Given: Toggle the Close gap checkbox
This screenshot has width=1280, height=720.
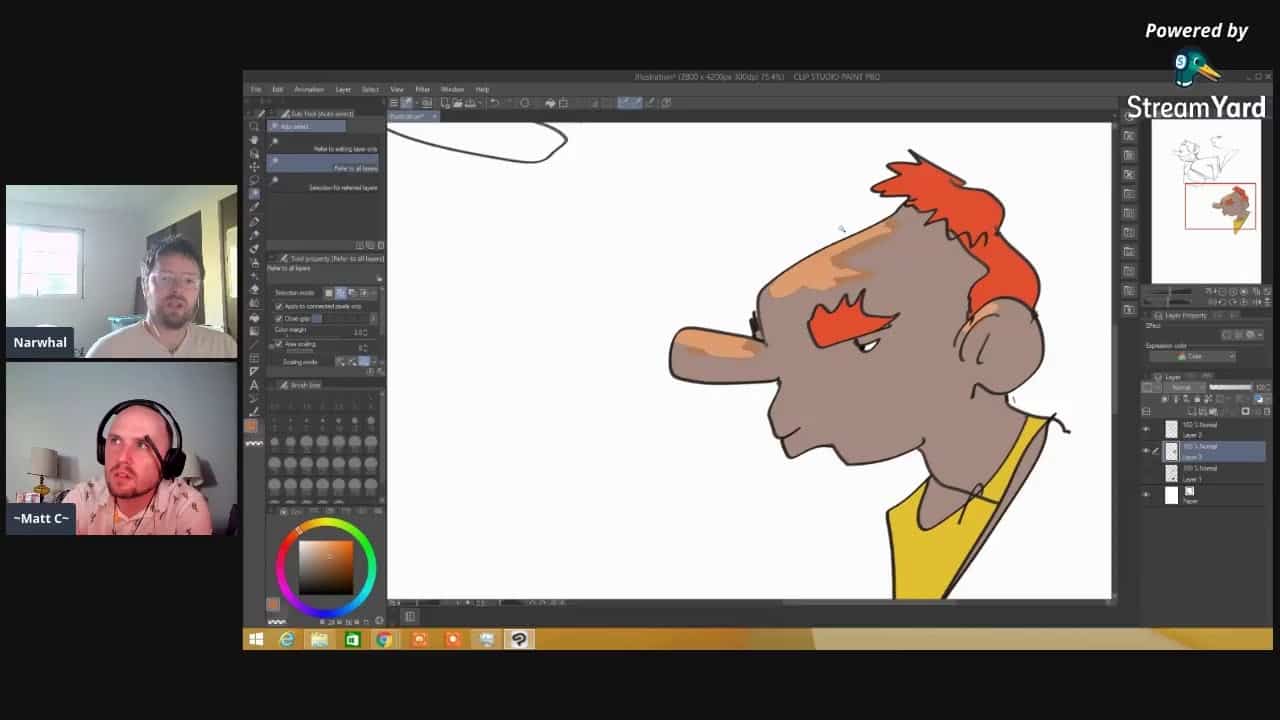Looking at the screenshot, I should (x=279, y=319).
